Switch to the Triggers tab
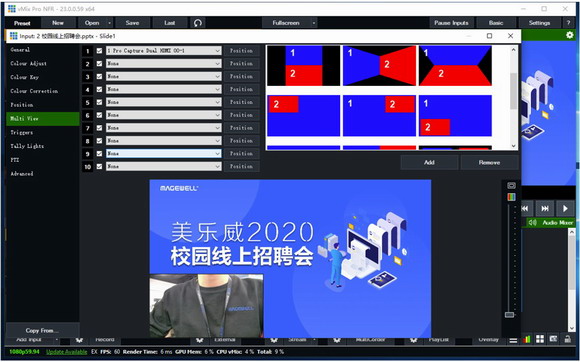The height and width of the screenshot is (362, 580). [21, 132]
